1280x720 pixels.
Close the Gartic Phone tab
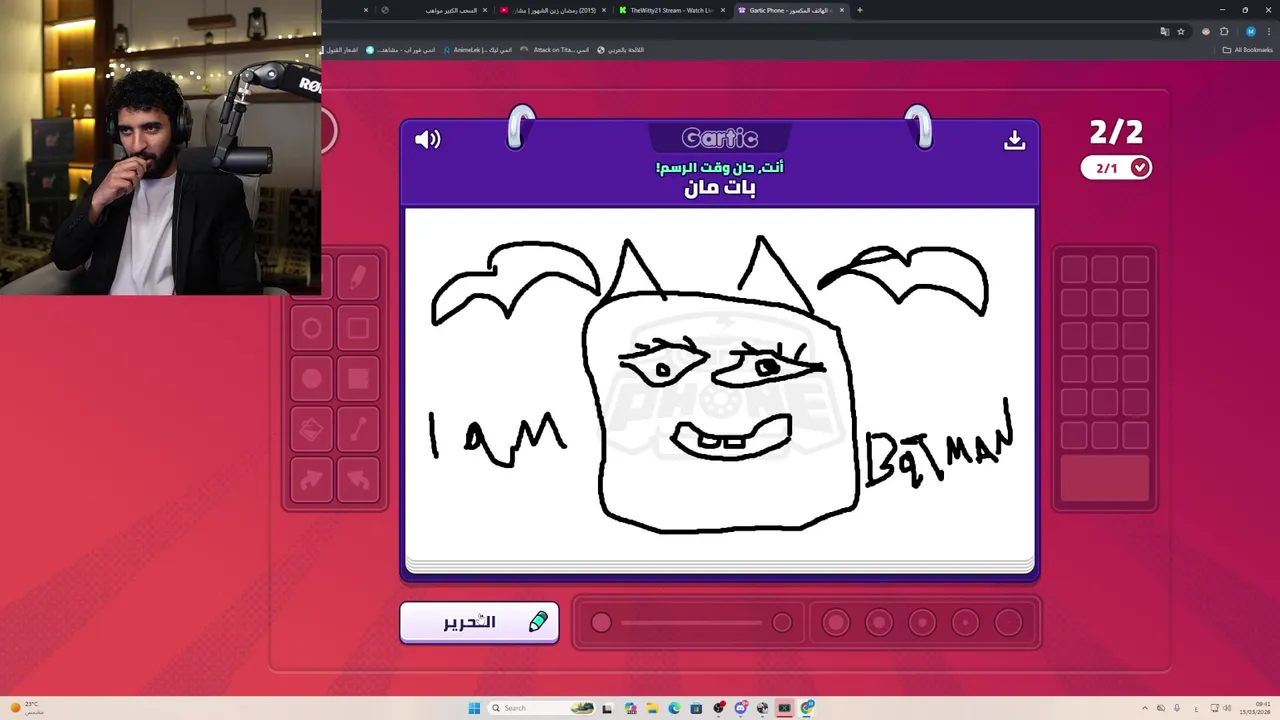842,10
